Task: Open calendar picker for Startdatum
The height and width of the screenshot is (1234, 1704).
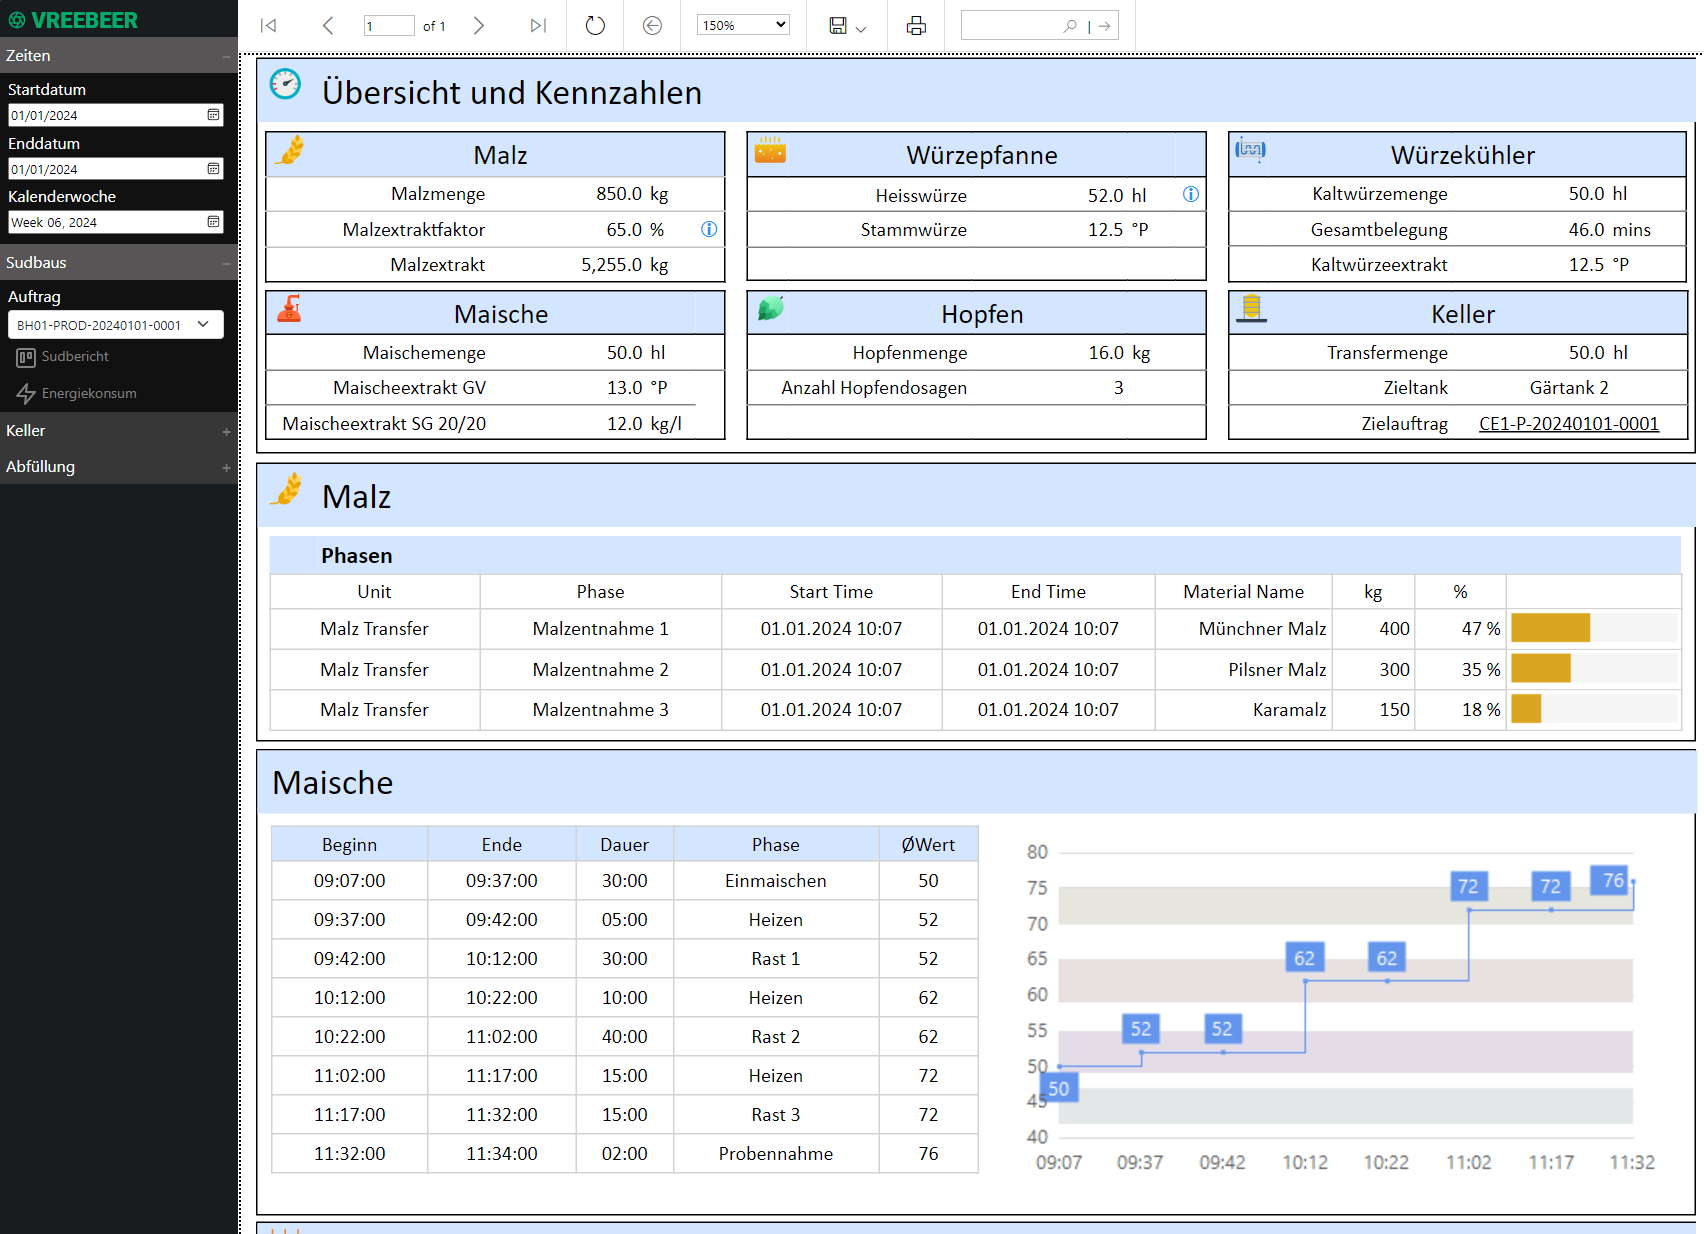Action: (x=213, y=115)
